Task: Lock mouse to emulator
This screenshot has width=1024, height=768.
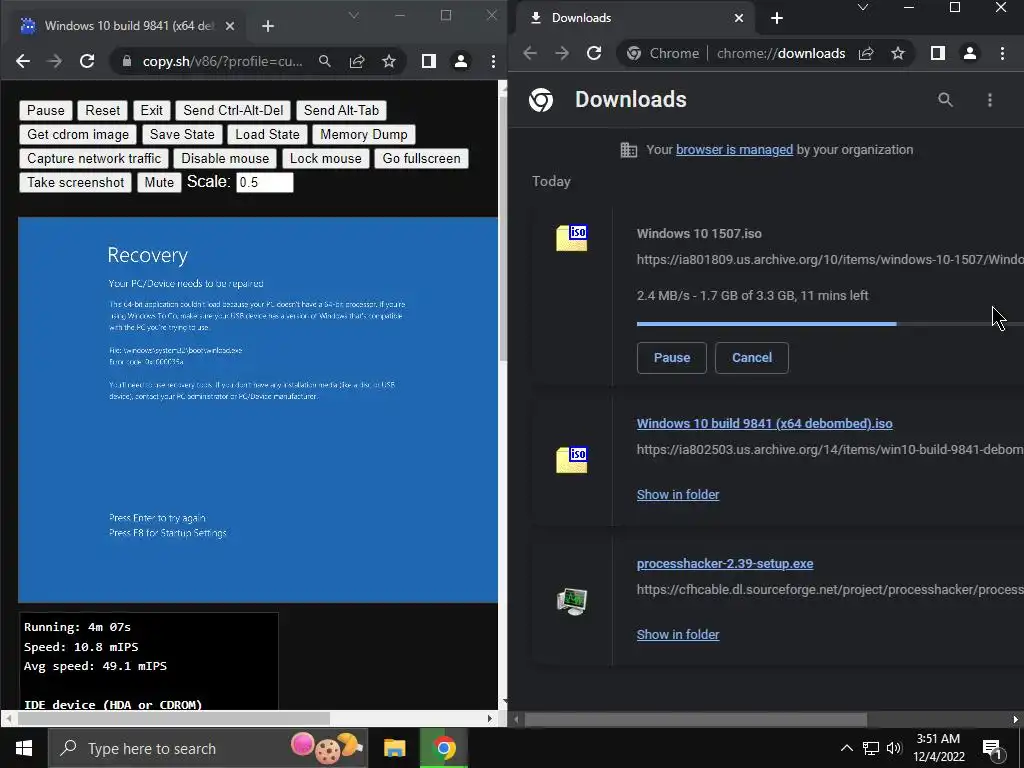Action: pos(325,159)
